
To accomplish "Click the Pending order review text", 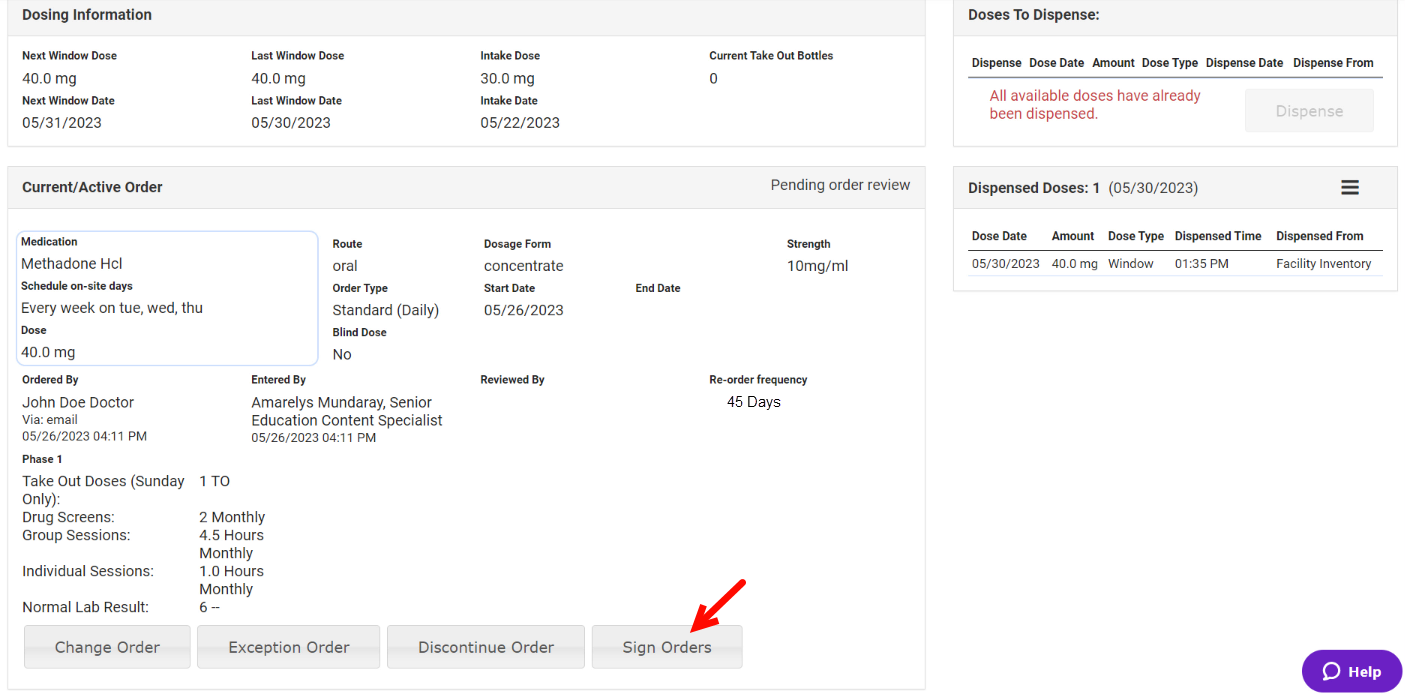I will [840, 185].
